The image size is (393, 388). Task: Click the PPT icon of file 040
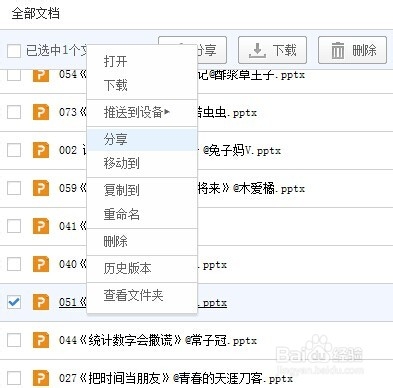tap(41, 264)
